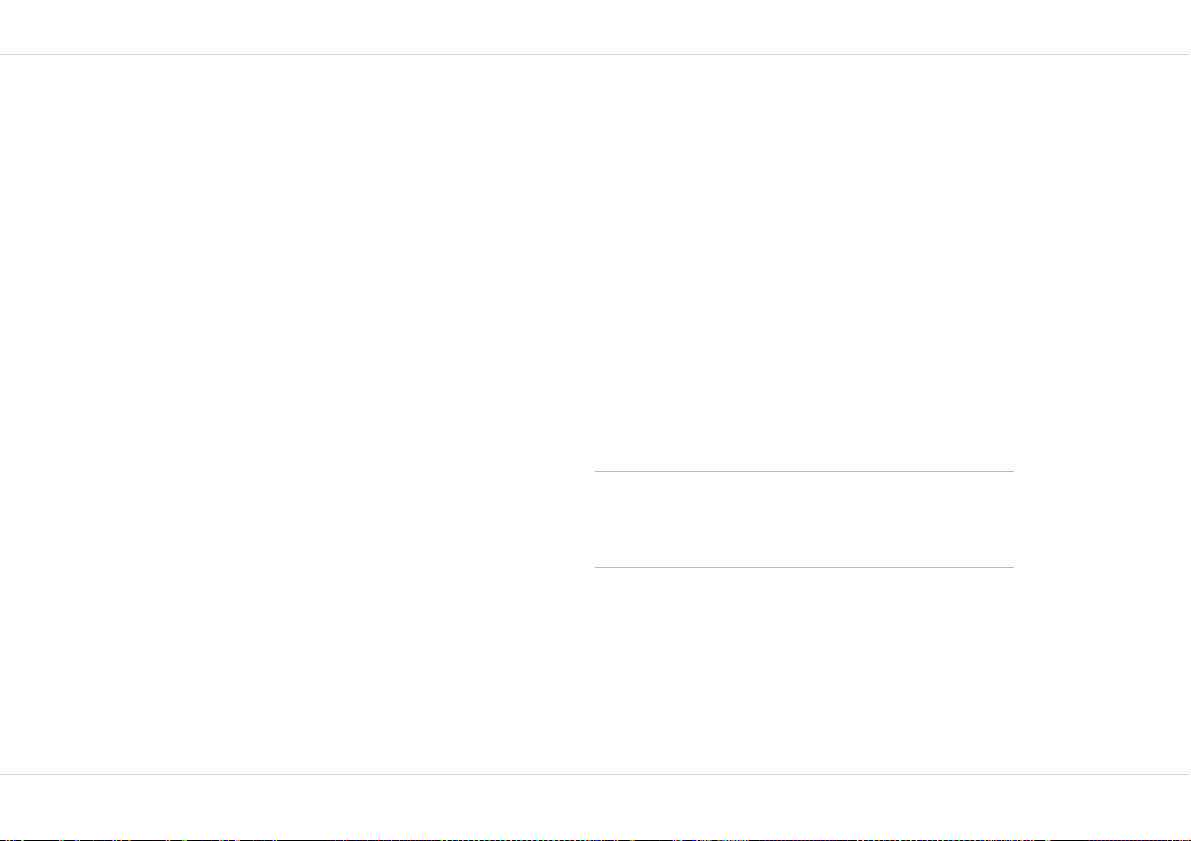Click the right end of the upper gray rule
Screen dimensions: 1191x841
pos(1013,471)
